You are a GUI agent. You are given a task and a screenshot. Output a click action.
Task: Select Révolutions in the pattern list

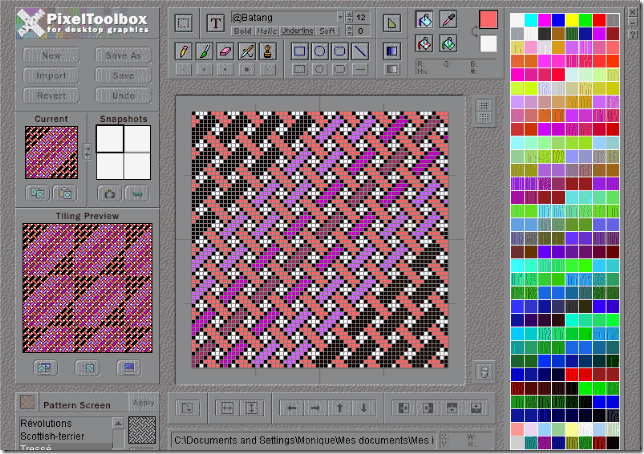click(48, 424)
